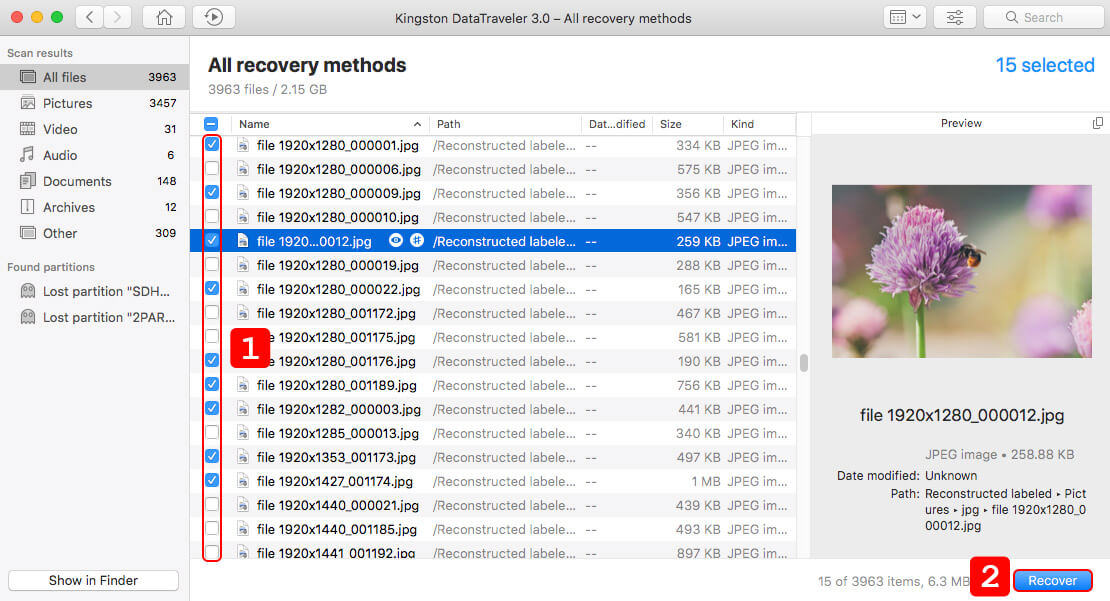Click ghost icon of Lost partition "2PAR..."
The width and height of the screenshot is (1110, 601).
coord(28,317)
